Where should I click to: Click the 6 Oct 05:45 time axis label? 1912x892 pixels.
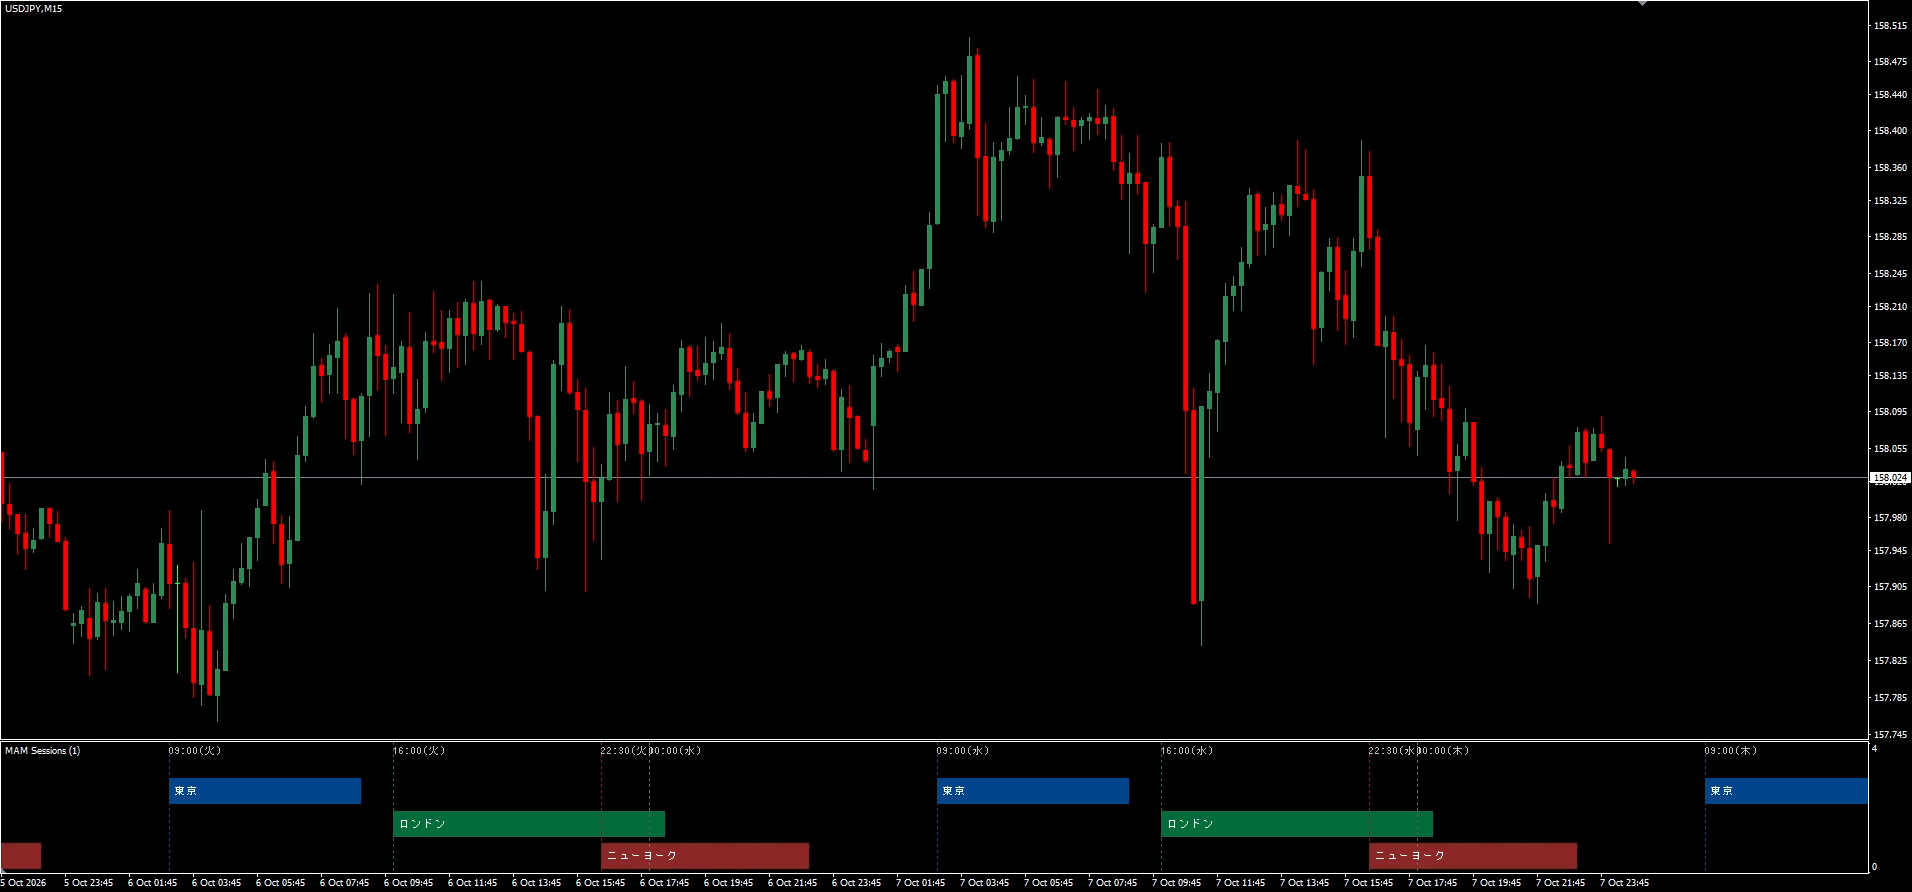click(281, 883)
